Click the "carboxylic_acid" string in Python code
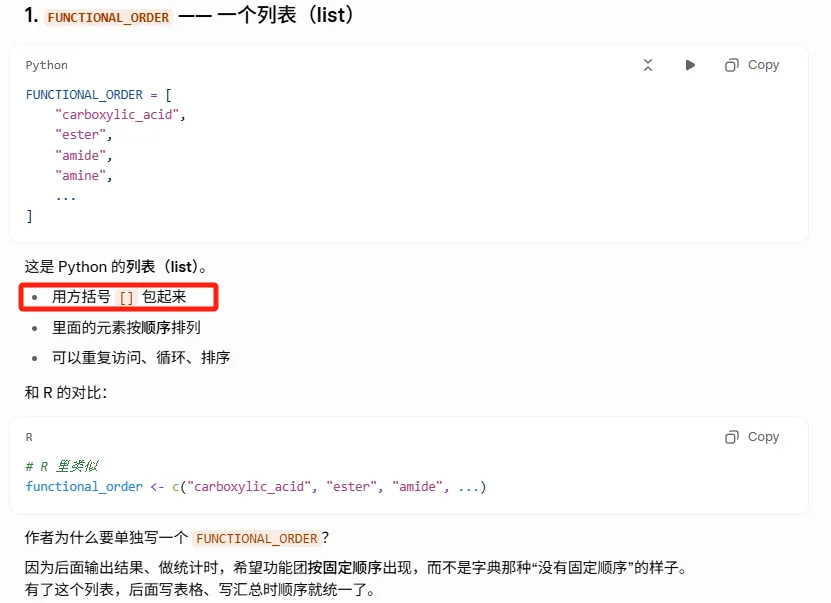 (117, 114)
